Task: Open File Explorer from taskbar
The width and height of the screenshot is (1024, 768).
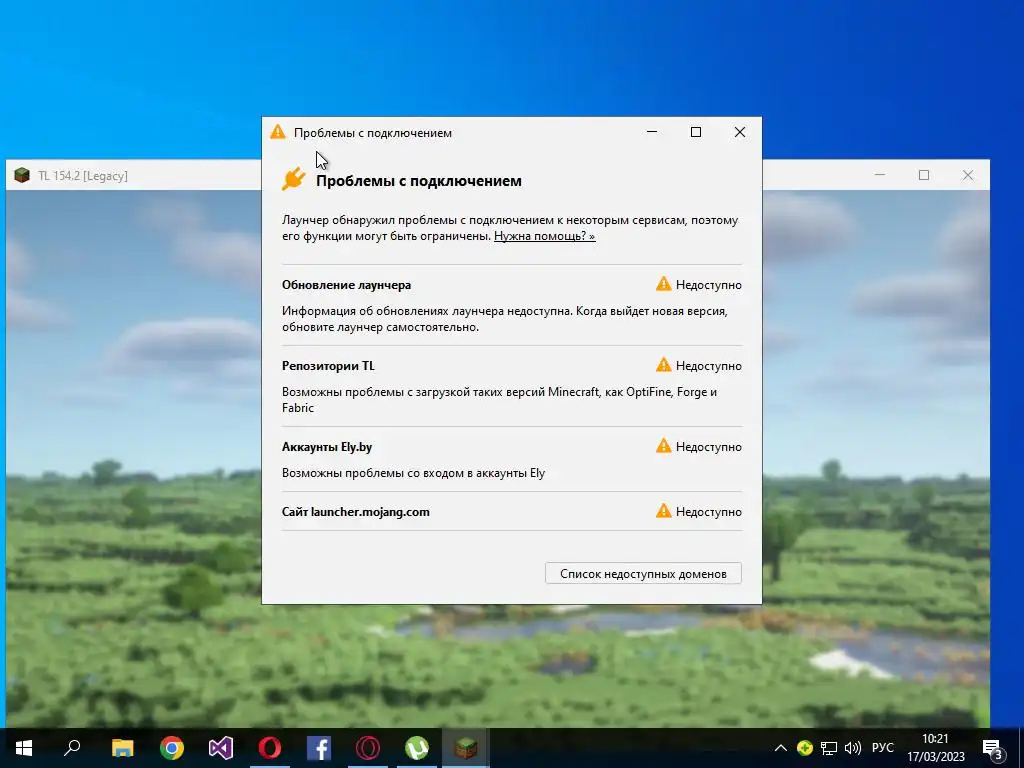Action: [123, 748]
